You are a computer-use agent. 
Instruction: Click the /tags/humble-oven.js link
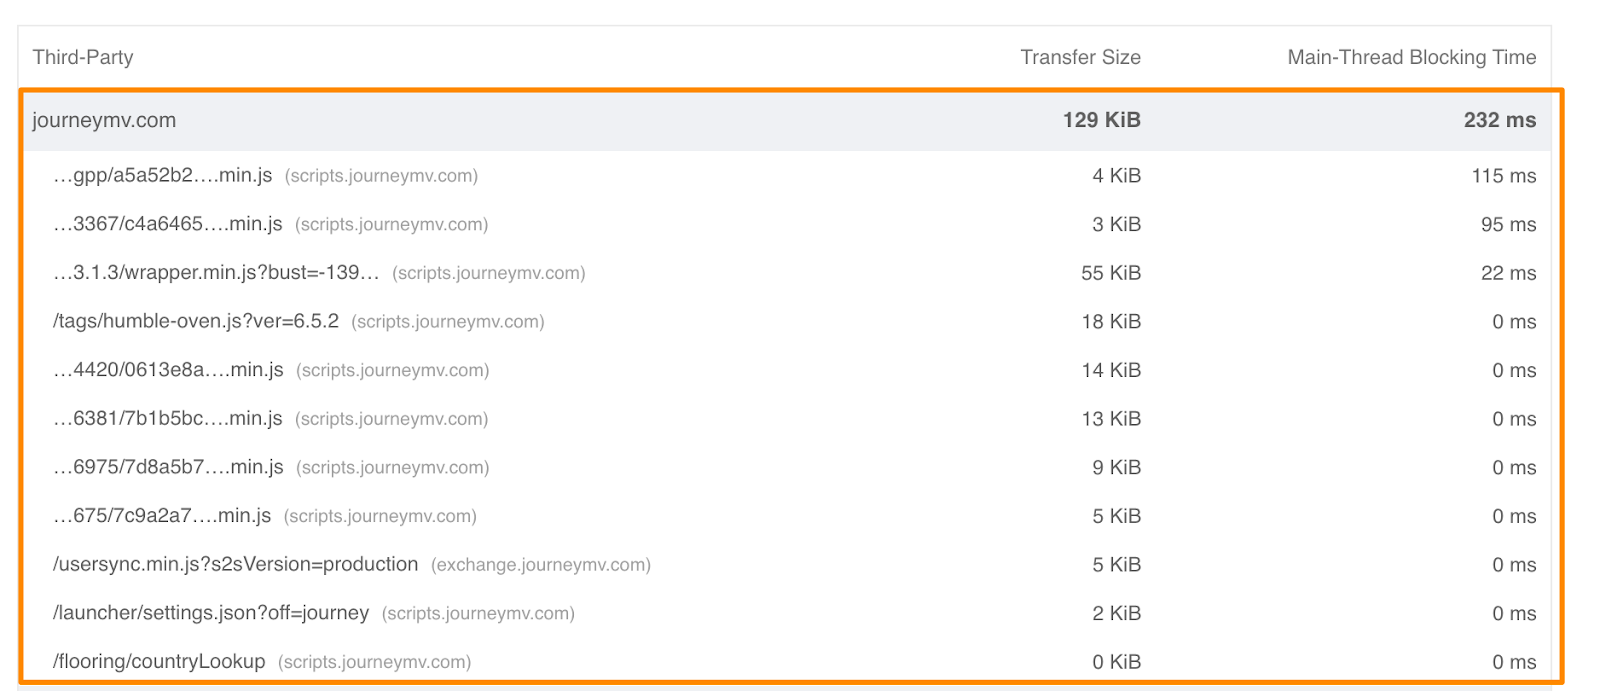pyautogui.click(x=196, y=322)
